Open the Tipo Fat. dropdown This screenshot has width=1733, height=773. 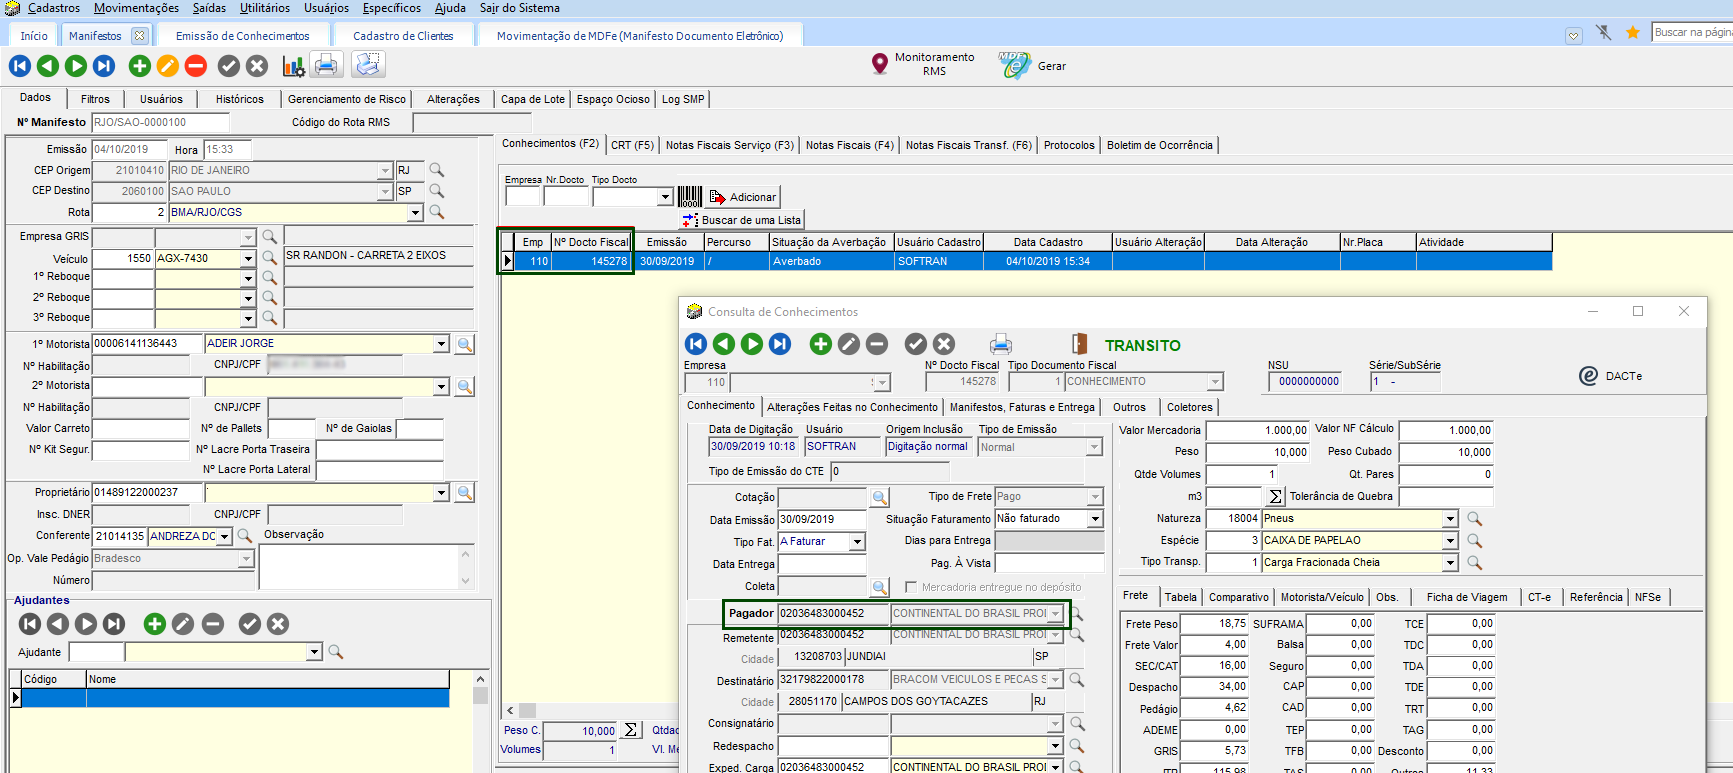[857, 542]
